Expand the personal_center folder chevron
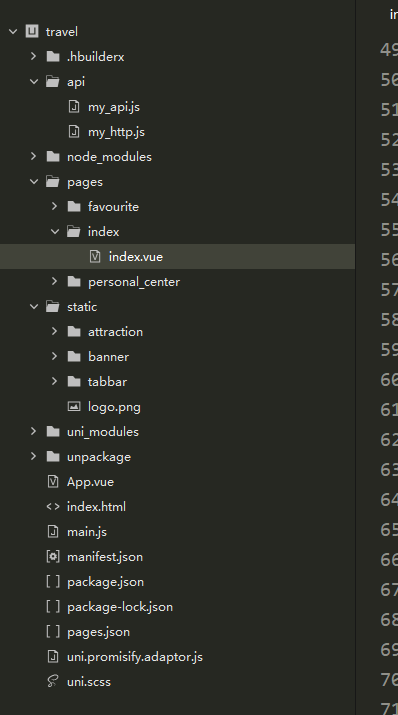The height and width of the screenshot is (715, 398). (54, 281)
